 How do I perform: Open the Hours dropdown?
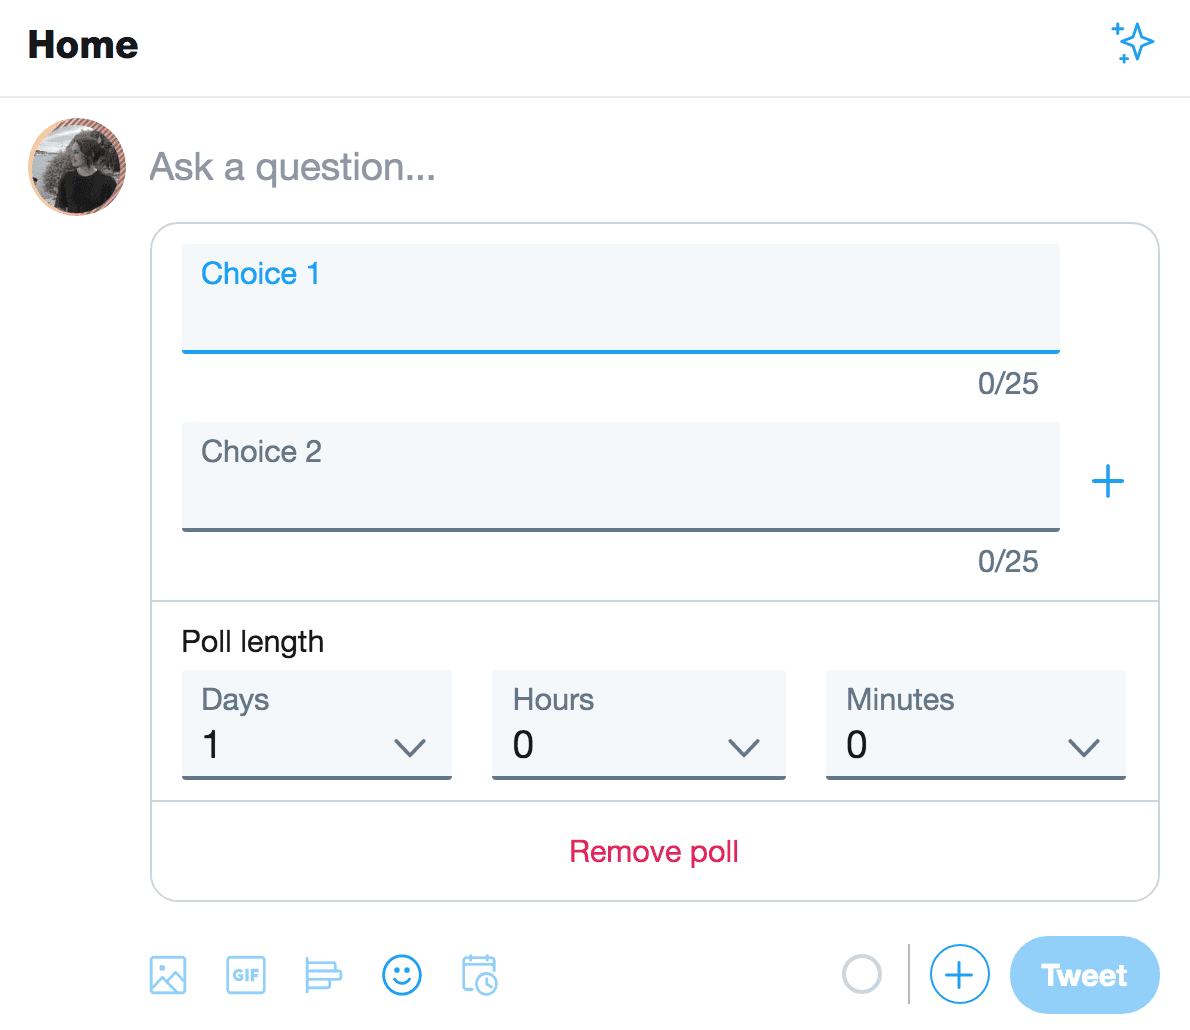638,725
